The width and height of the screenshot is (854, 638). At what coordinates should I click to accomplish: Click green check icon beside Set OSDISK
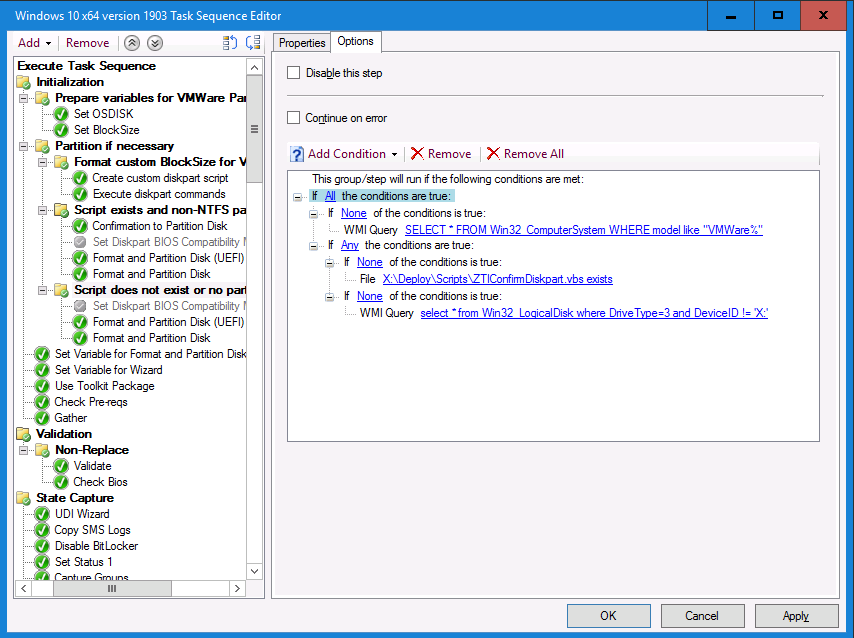click(61, 114)
